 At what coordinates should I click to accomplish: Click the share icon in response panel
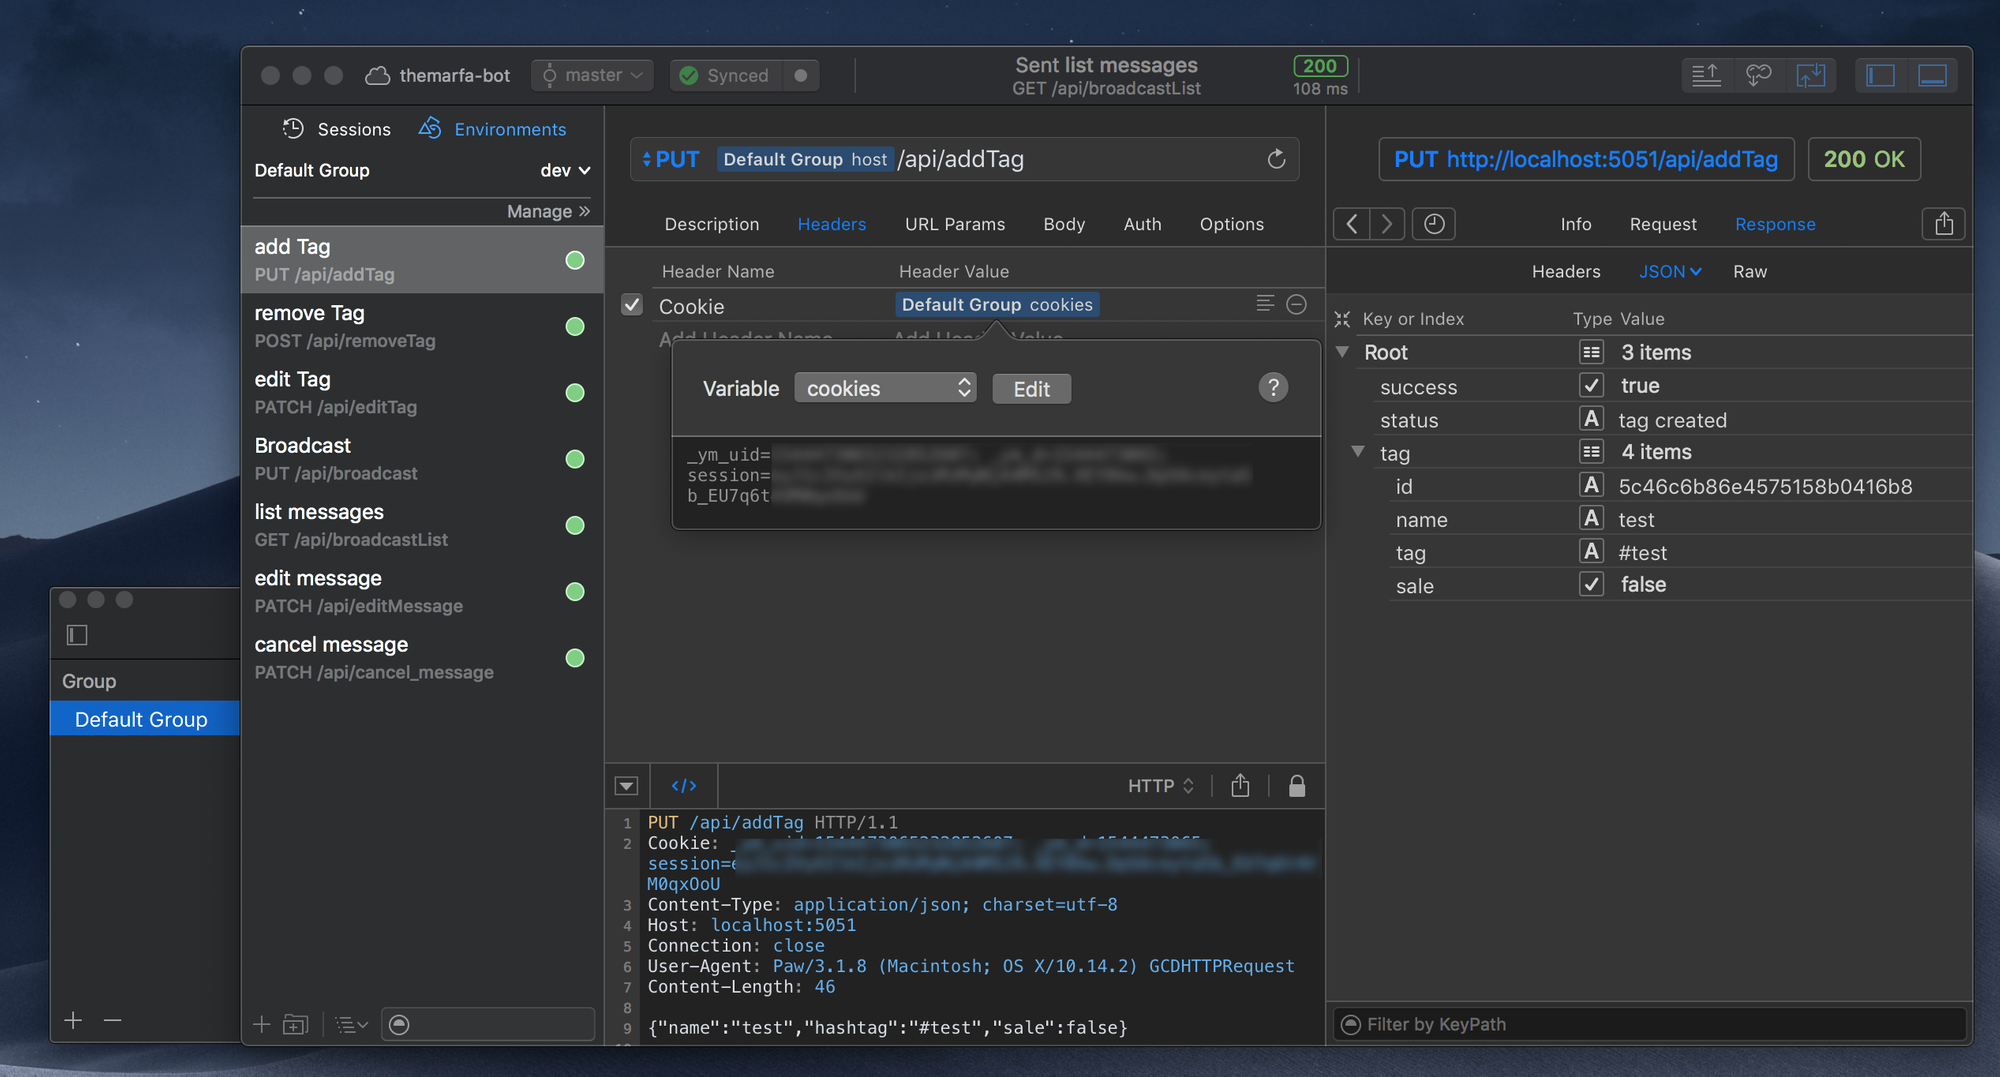[x=1943, y=224]
